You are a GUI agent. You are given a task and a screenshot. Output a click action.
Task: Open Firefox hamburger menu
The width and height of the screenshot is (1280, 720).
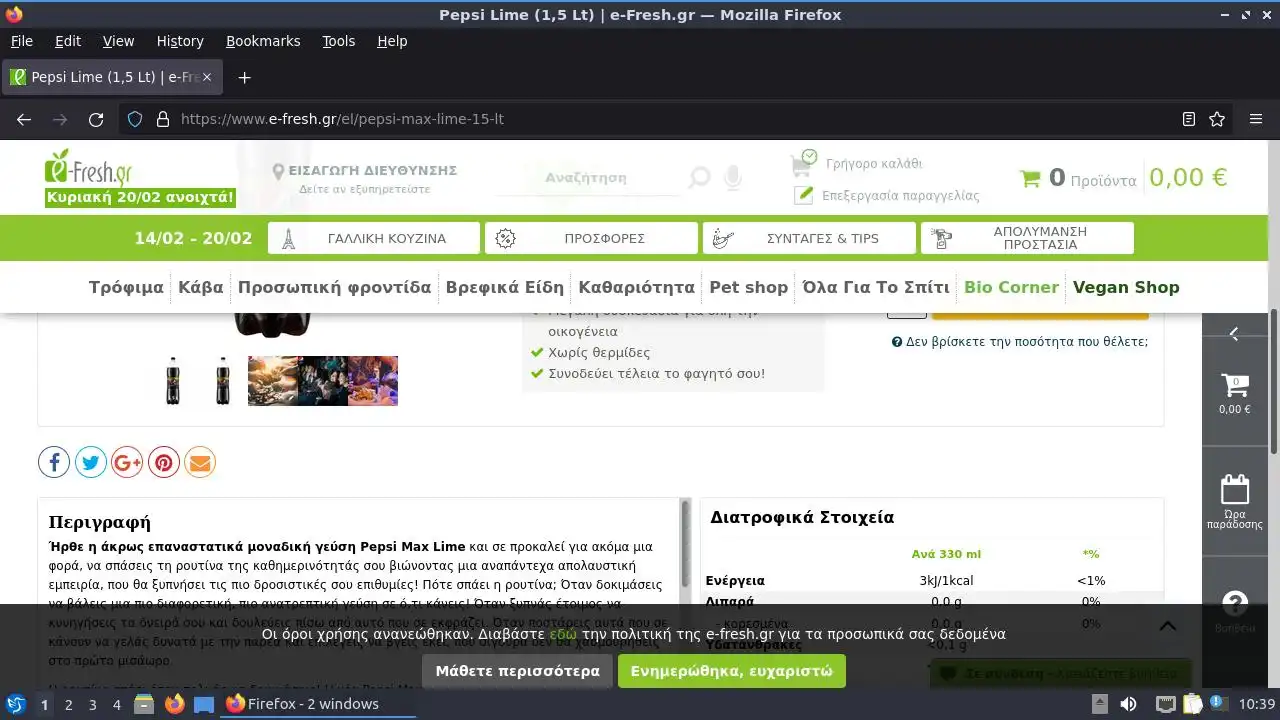[x=1256, y=119]
